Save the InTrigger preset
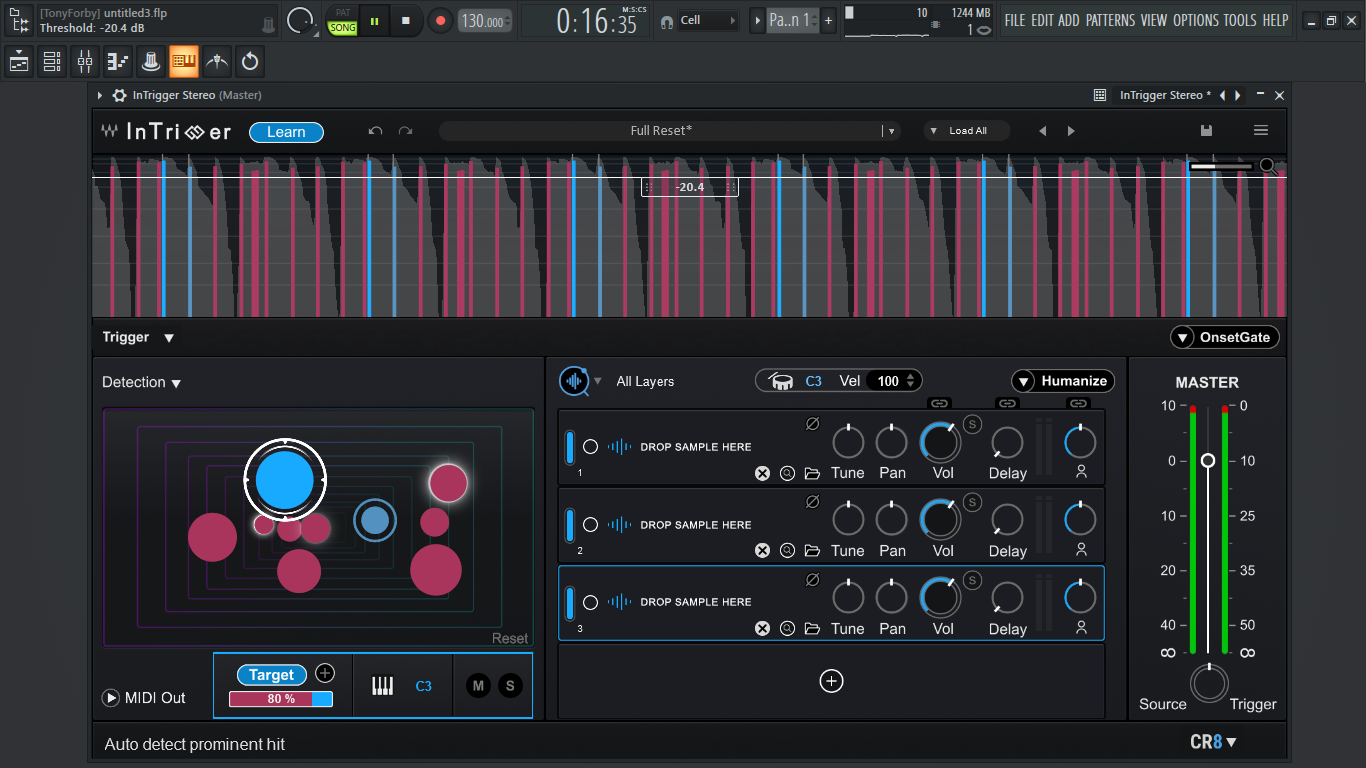 [x=1207, y=131]
